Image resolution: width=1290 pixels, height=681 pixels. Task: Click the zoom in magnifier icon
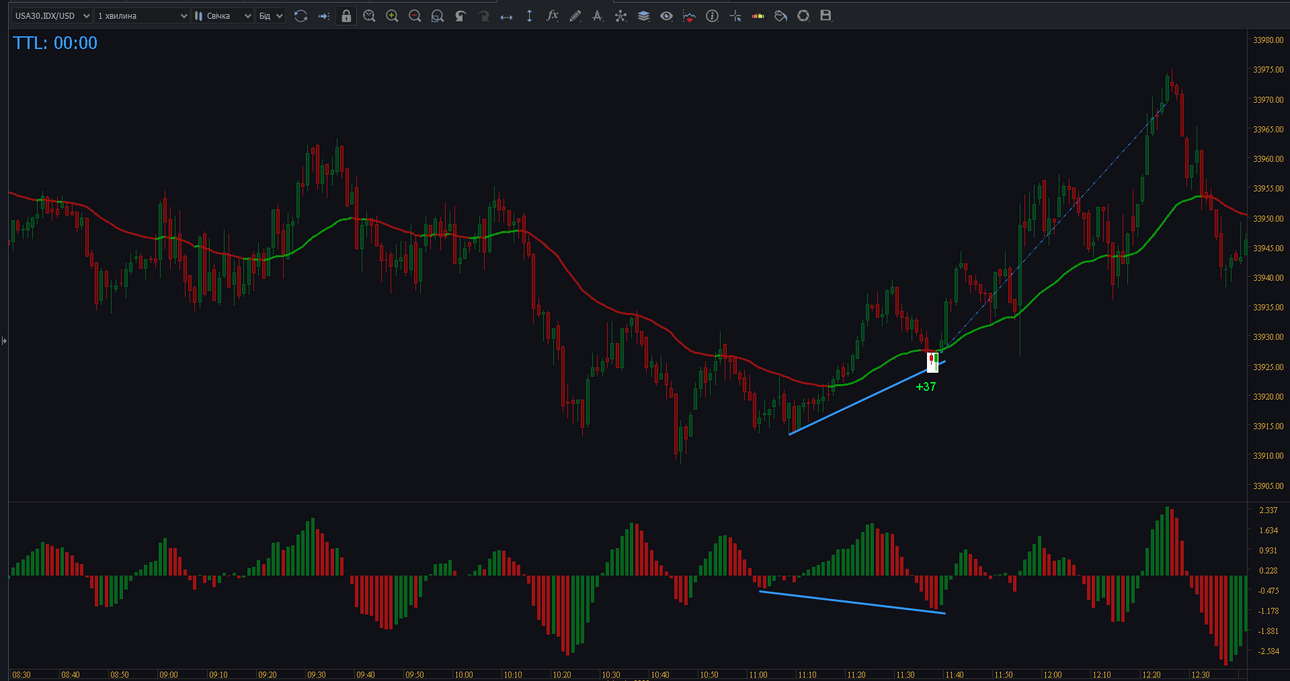[392, 16]
